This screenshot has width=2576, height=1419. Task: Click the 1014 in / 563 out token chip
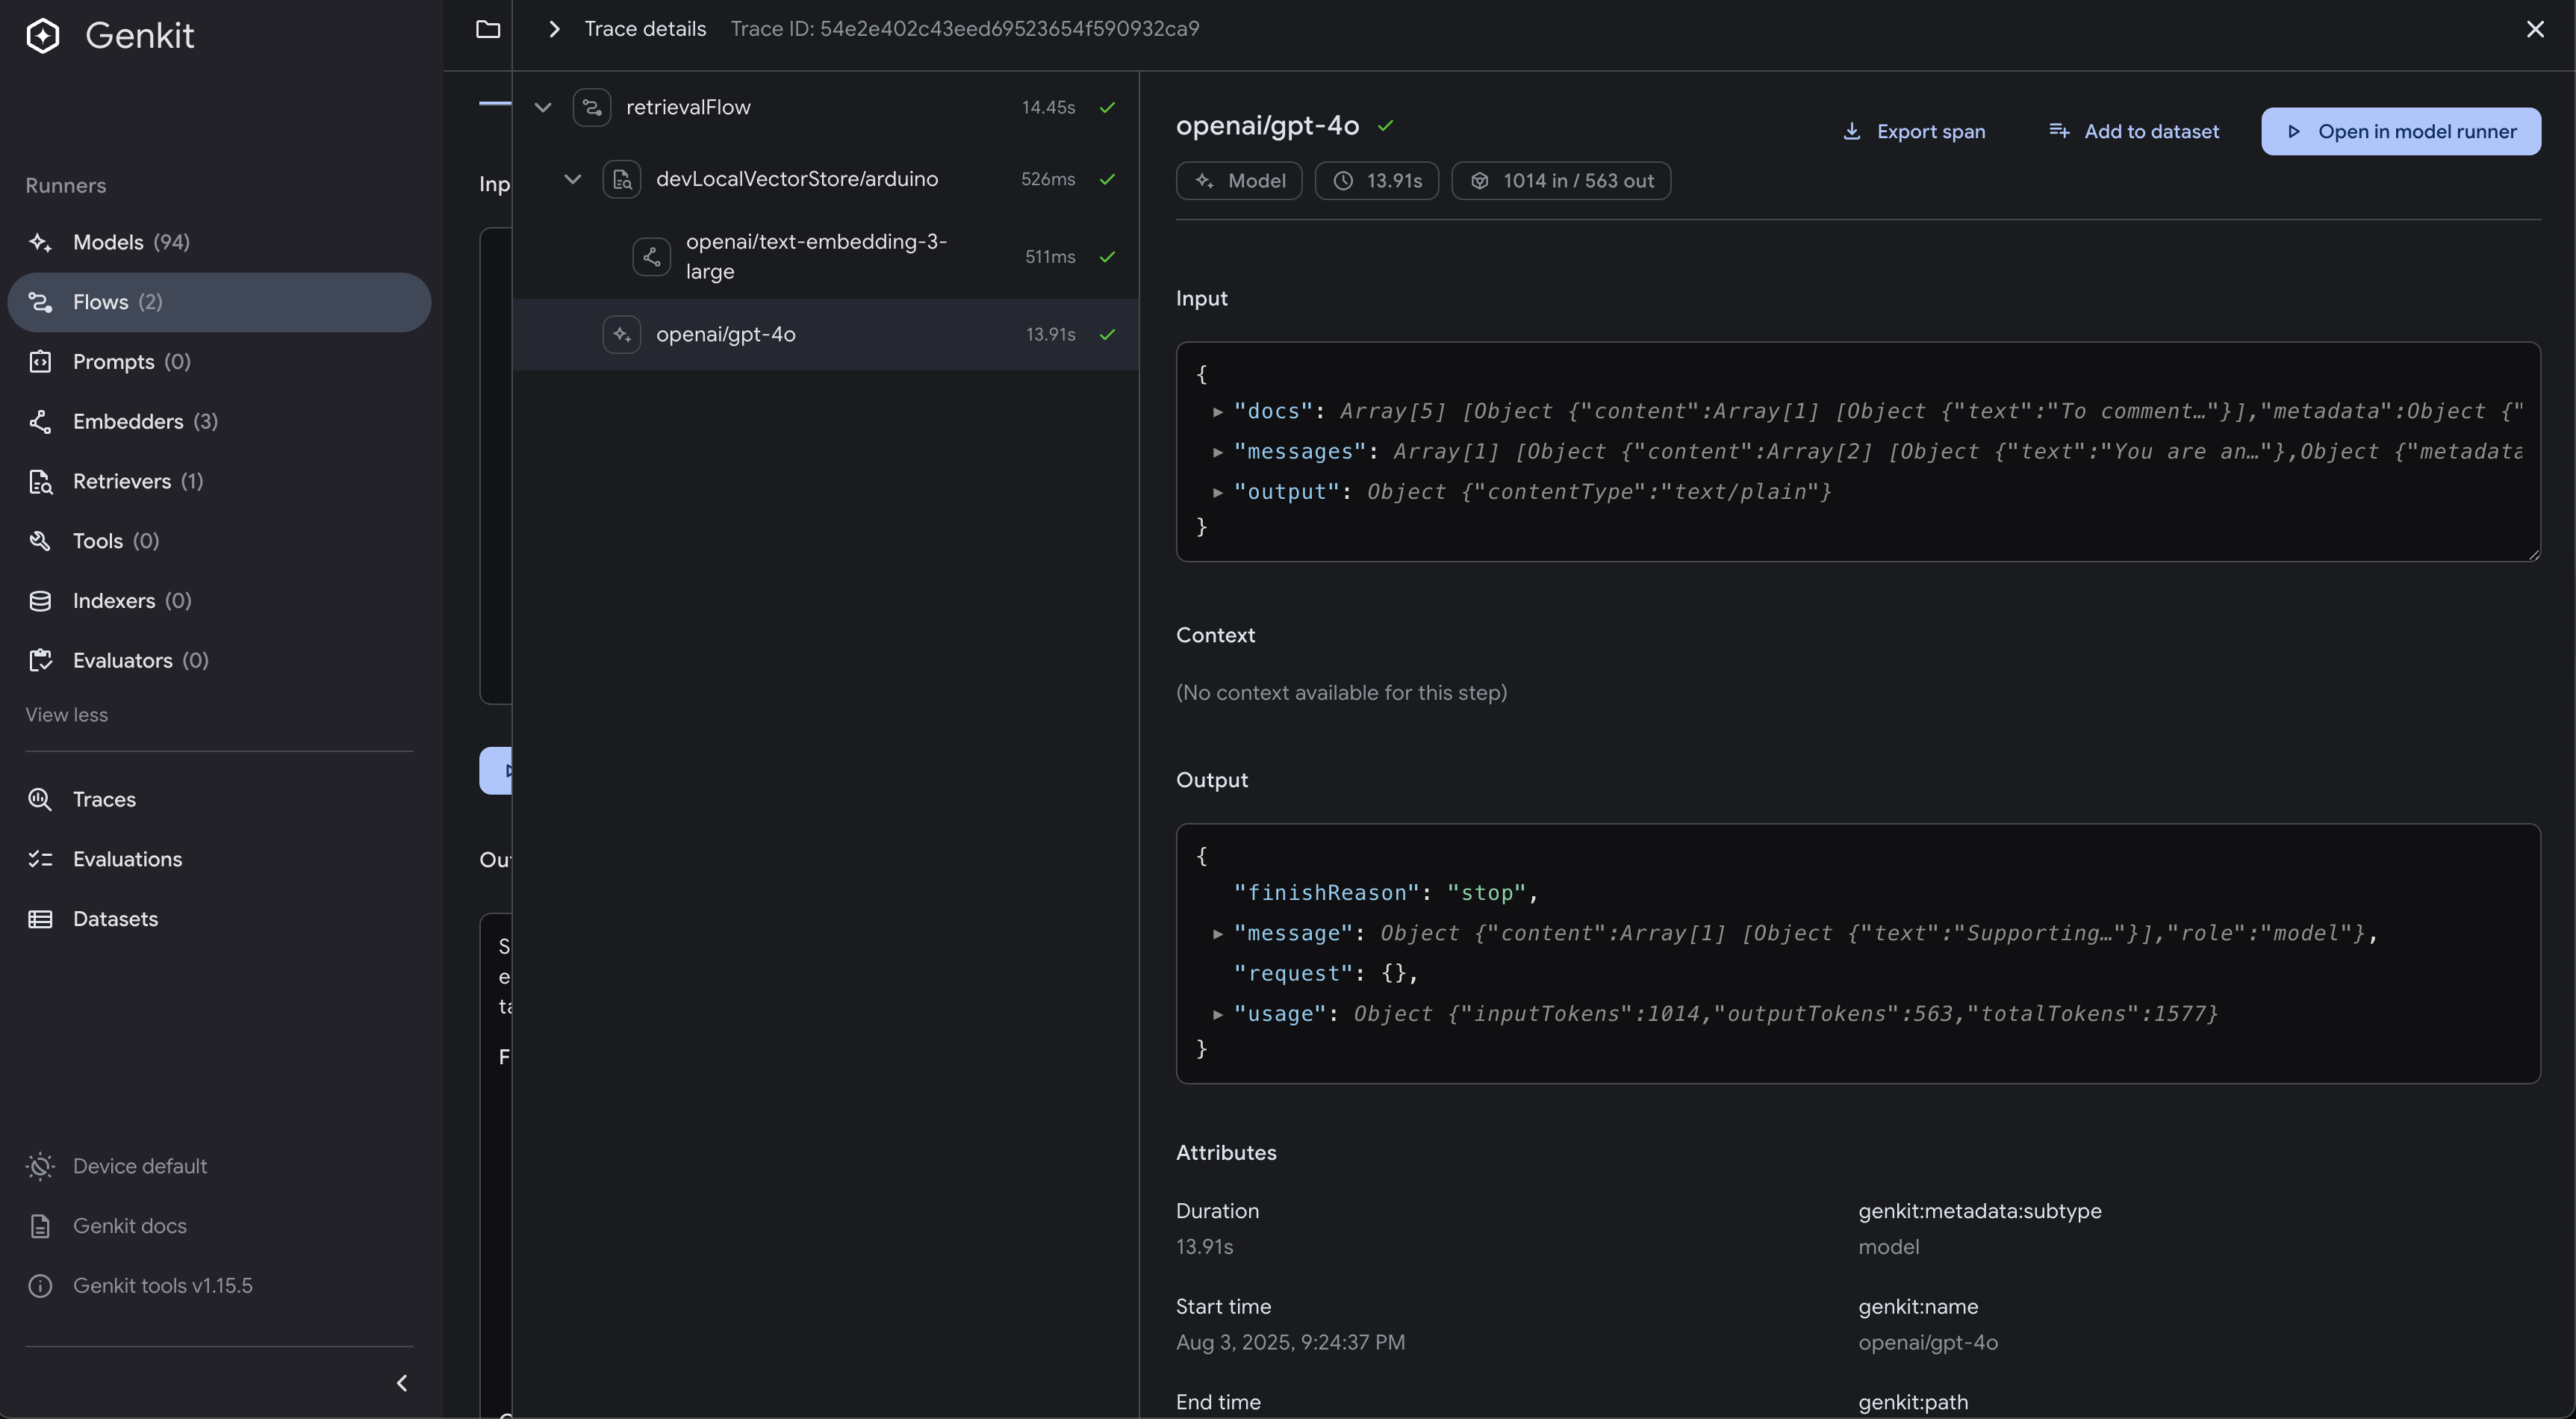1561,181
